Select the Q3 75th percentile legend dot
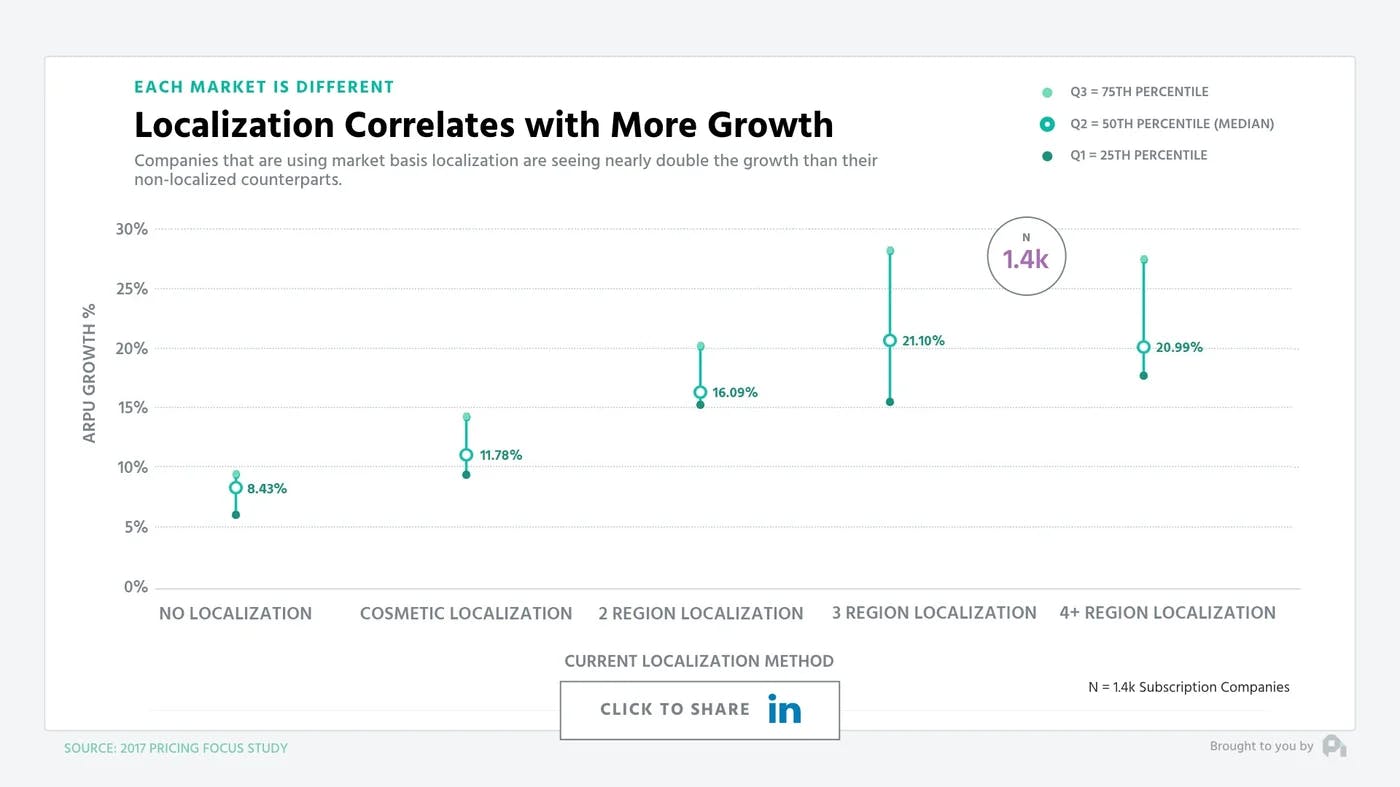This screenshot has width=1400, height=787. [x=1047, y=92]
